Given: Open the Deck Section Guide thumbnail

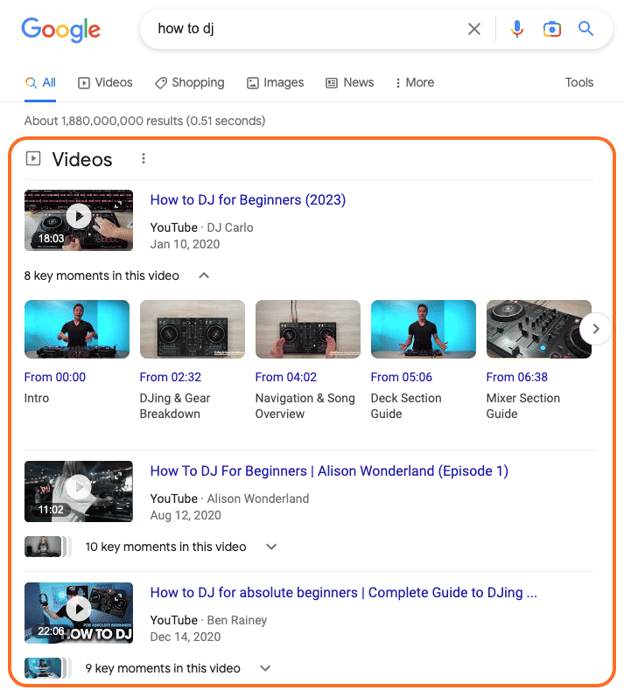Looking at the screenshot, I should click(x=423, y=329).
